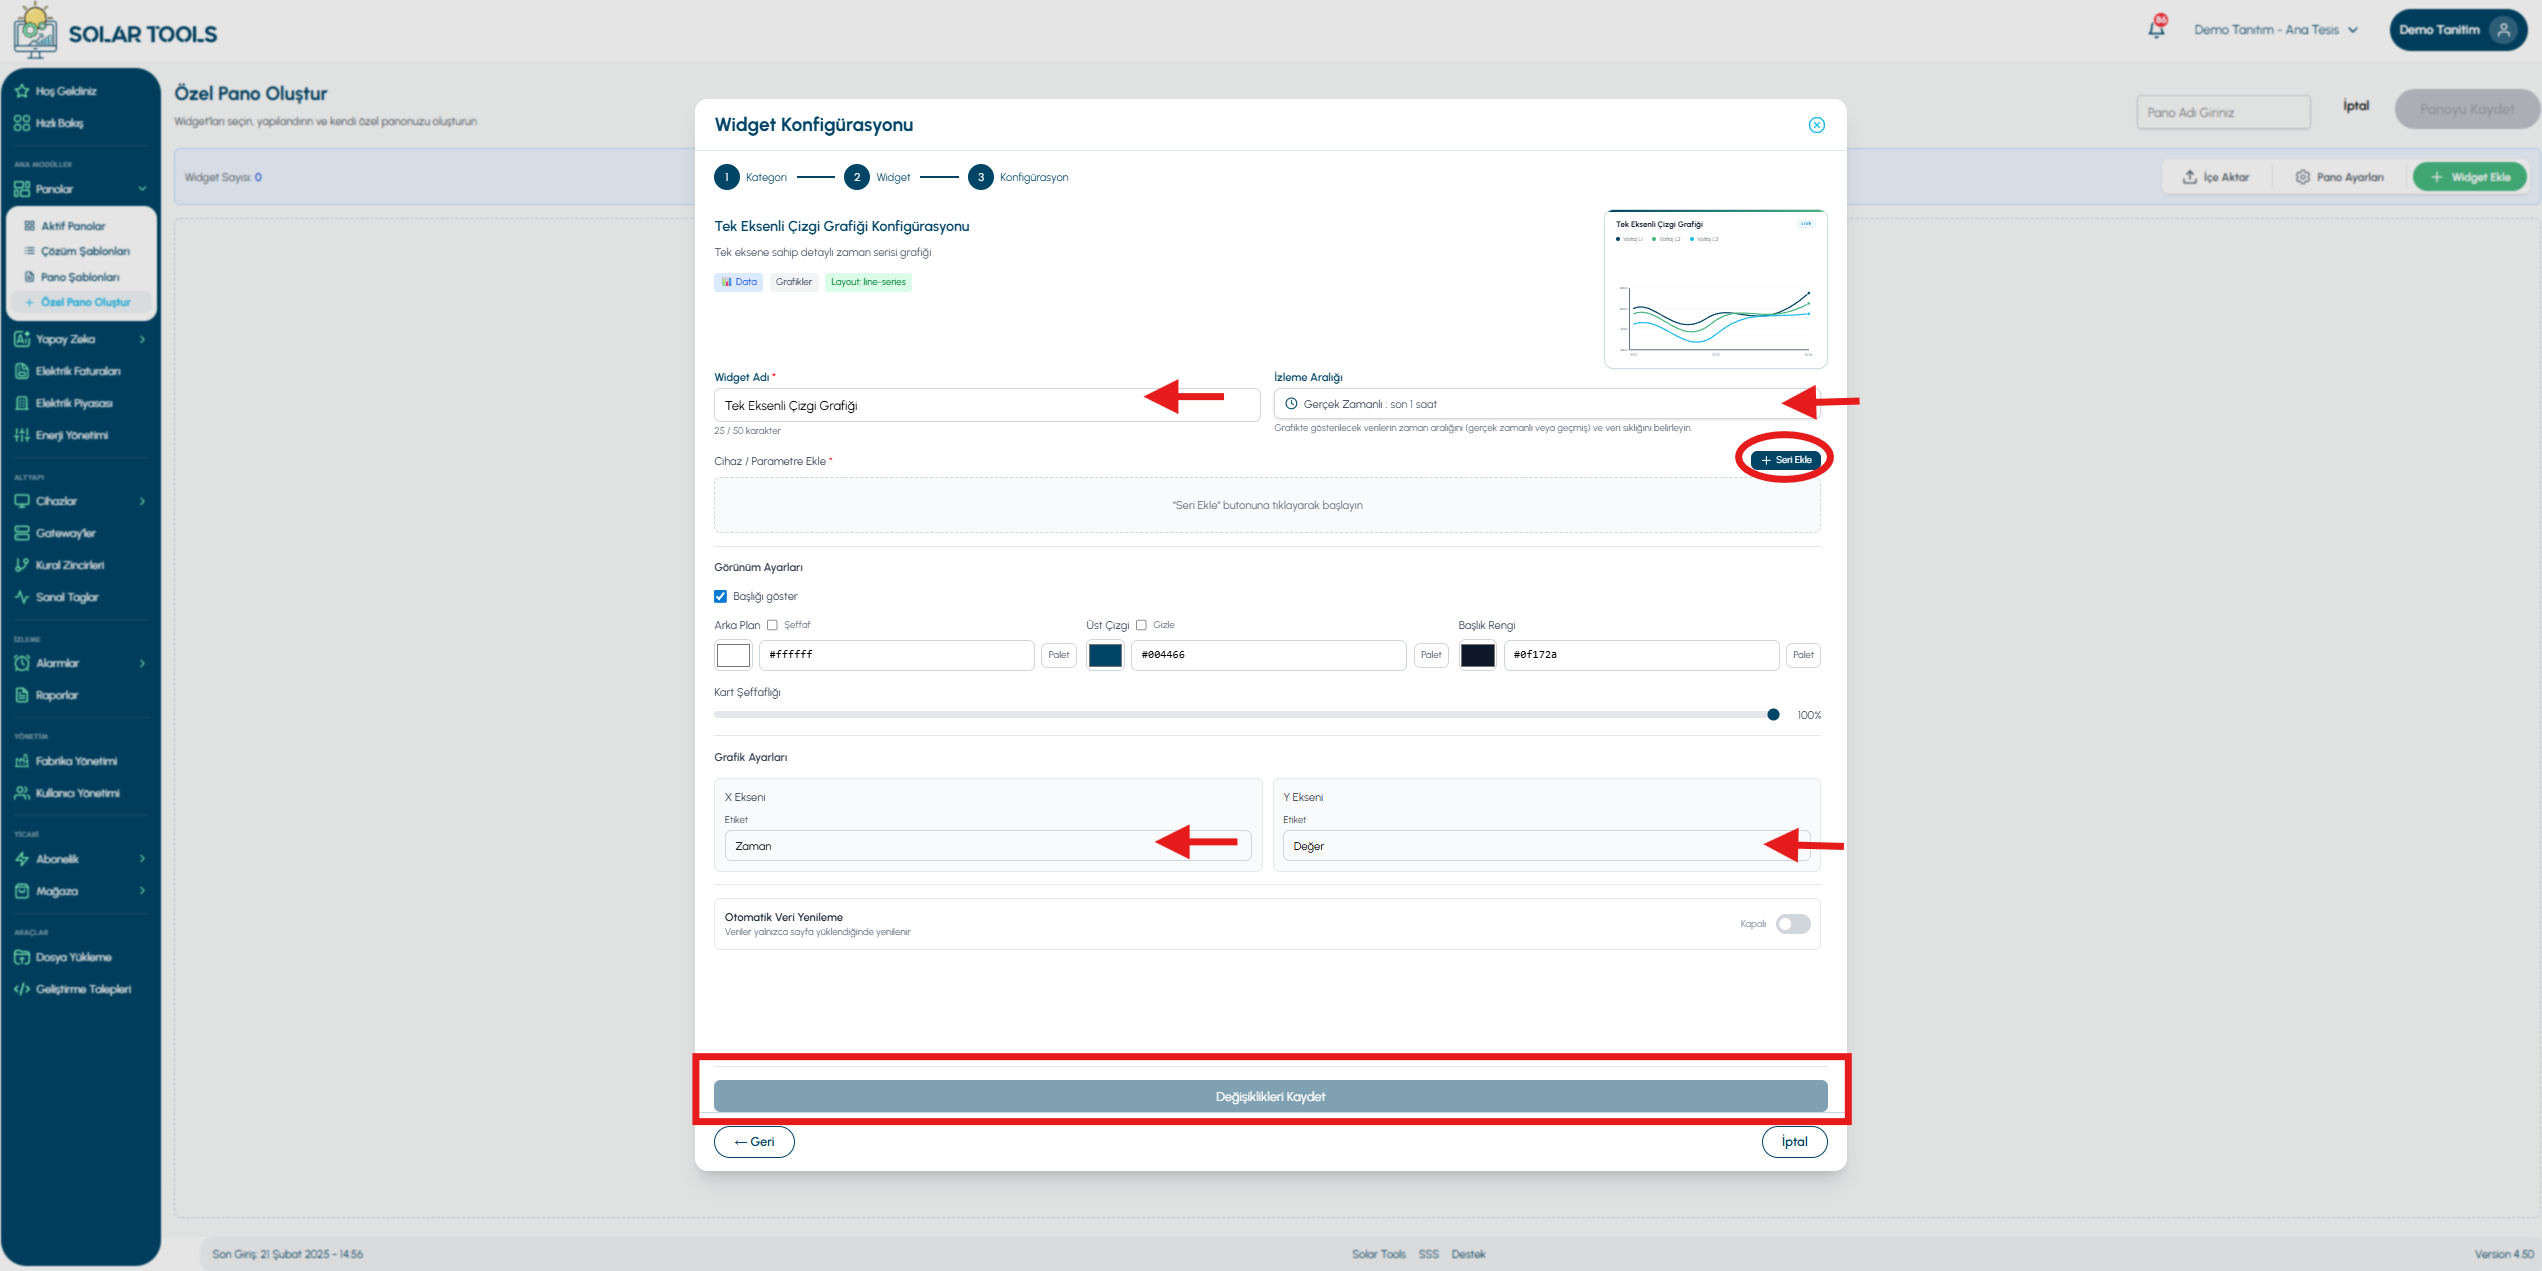This screenshot has width=2542, height=1271.
Task: Click the Üst Çizgi color swatch
Action: click(1105, 655)
